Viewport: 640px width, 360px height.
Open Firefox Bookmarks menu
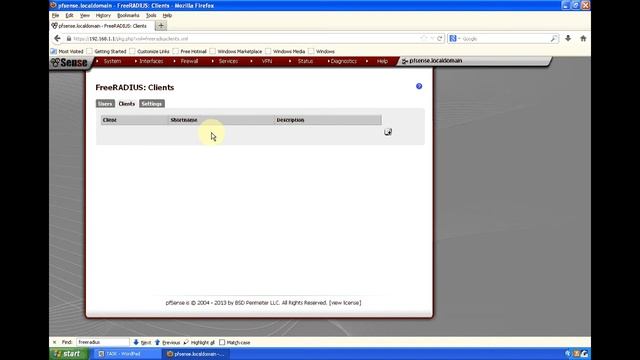(128, 15)
